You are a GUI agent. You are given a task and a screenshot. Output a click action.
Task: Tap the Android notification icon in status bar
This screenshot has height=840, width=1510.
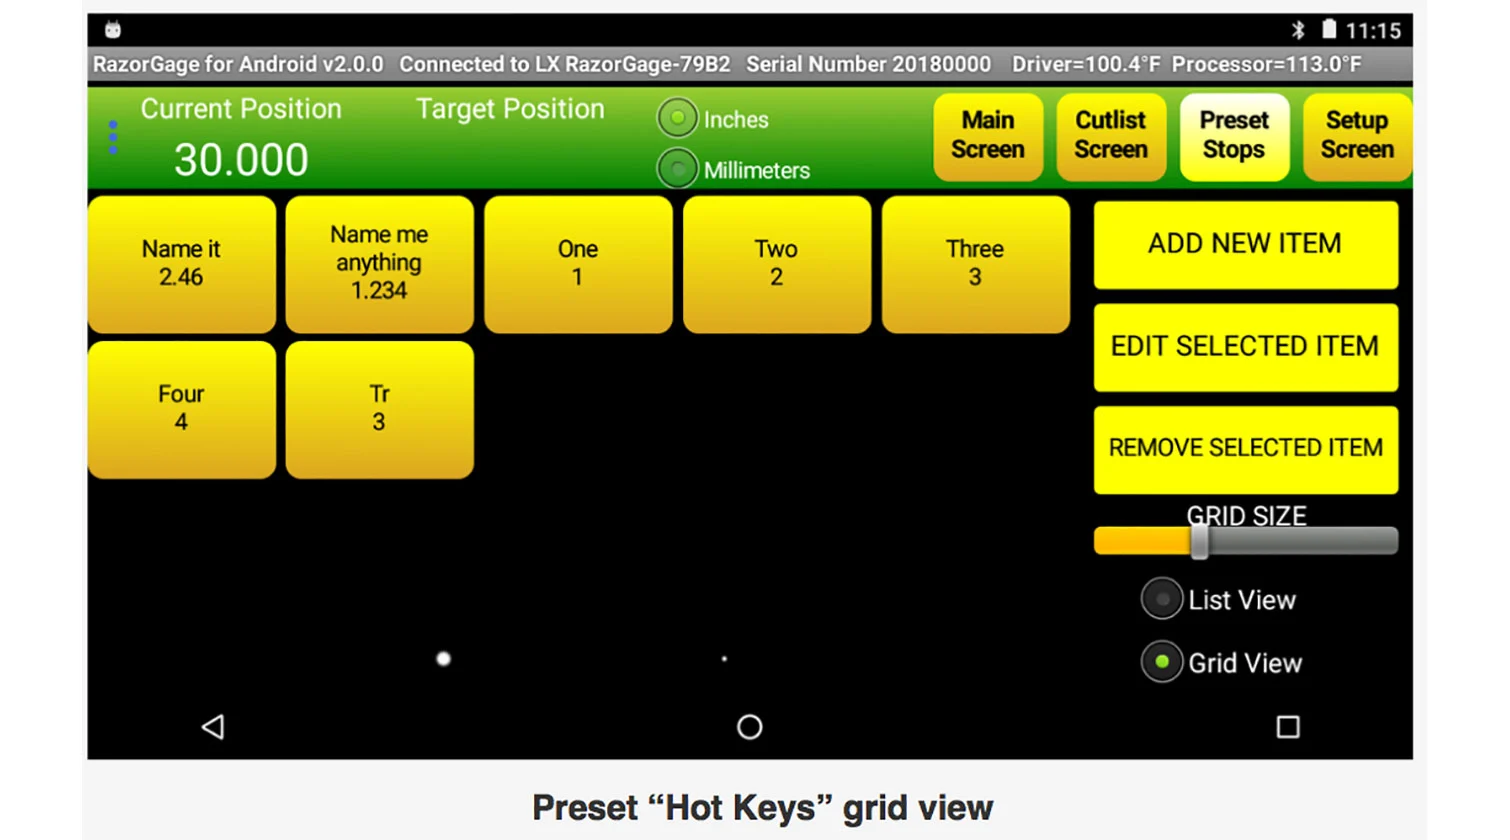(113, 30)
